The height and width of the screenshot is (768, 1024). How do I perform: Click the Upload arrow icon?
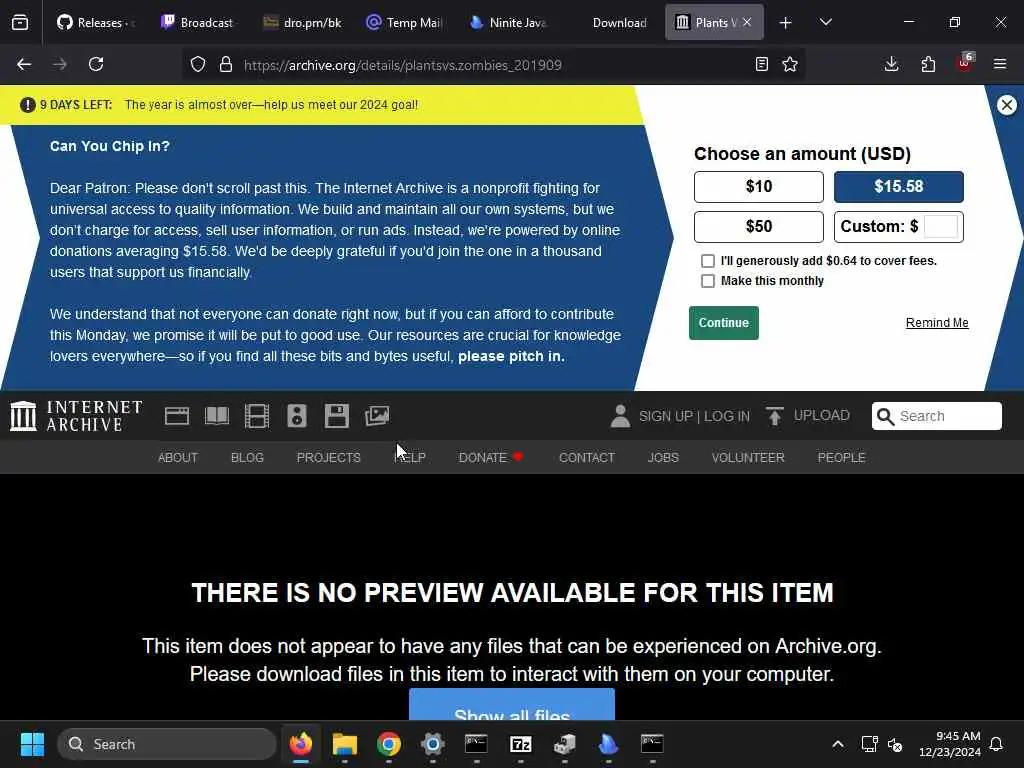pyautogui.click(x=775, y=416)
